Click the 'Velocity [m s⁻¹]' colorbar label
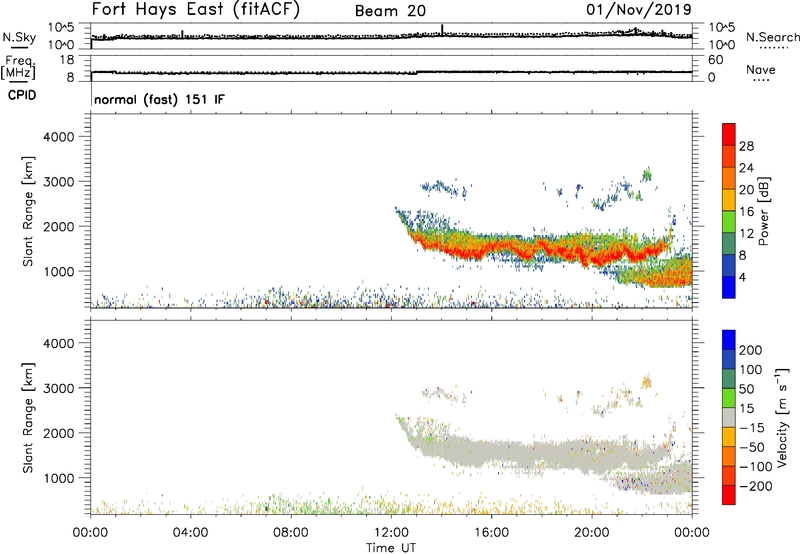 click(x=782, y=417)
